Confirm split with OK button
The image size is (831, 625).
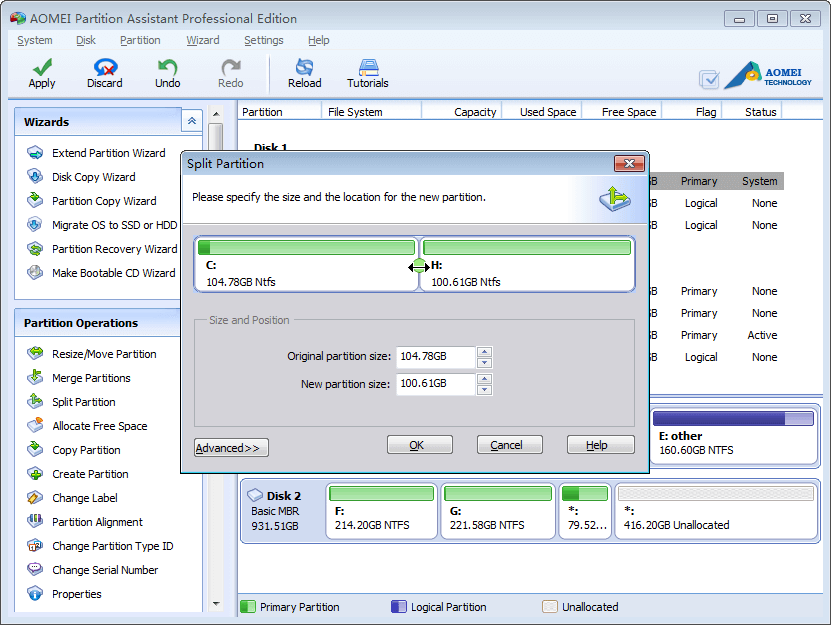click(420, 445)
